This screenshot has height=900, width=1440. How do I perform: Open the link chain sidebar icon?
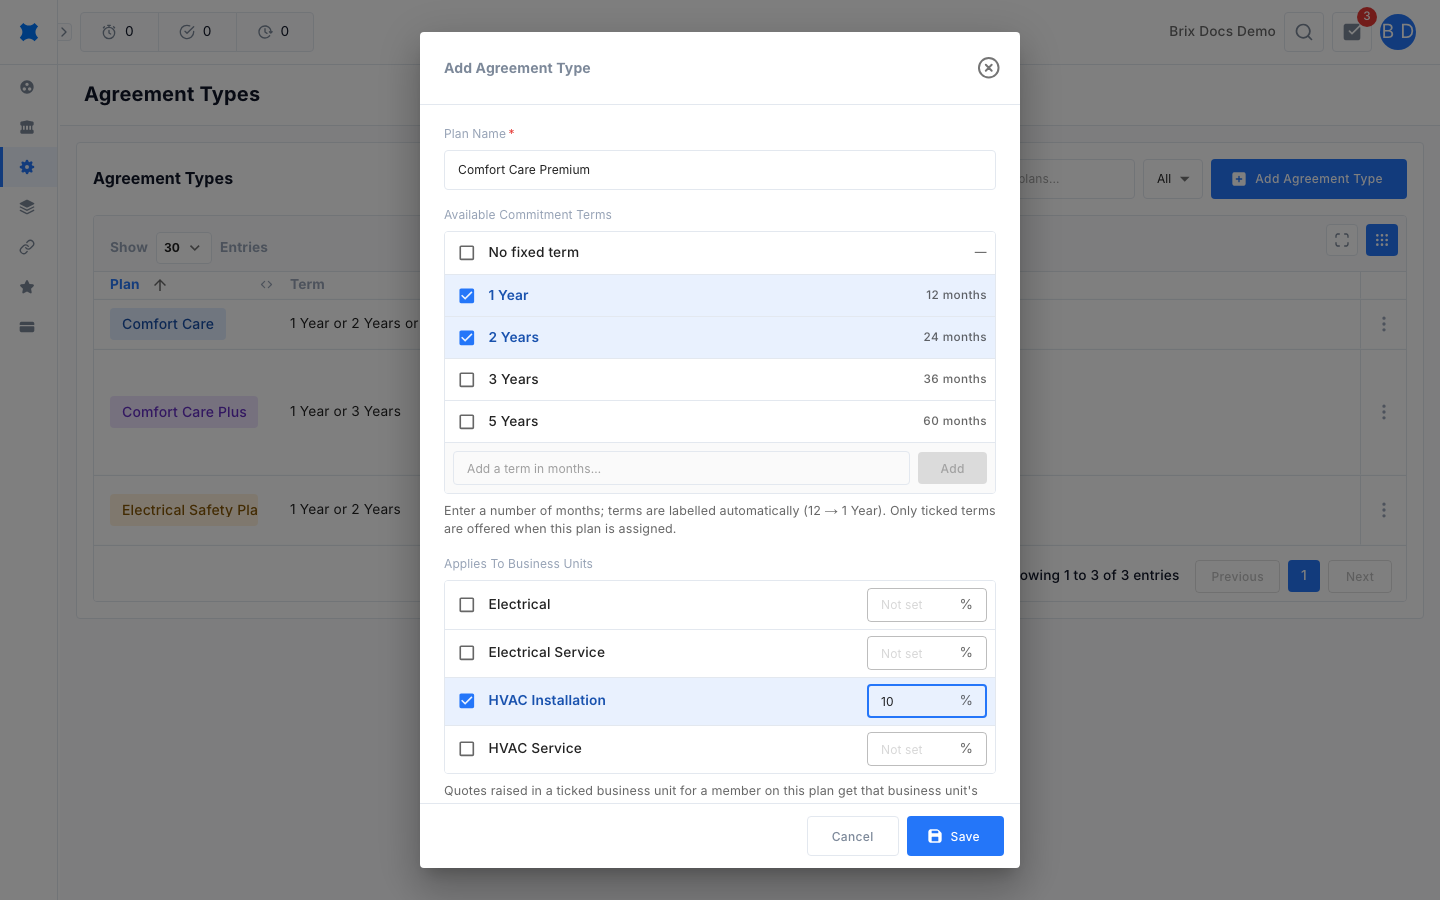point(27,247)
